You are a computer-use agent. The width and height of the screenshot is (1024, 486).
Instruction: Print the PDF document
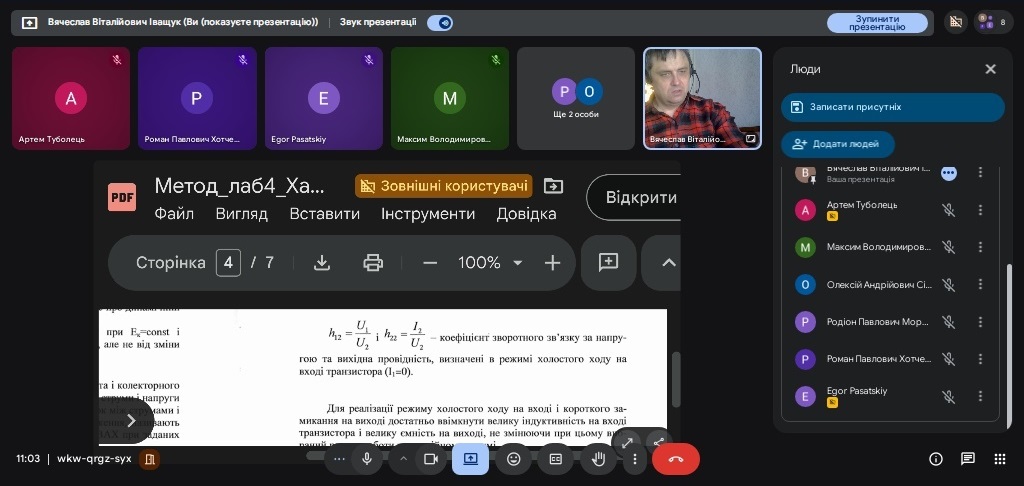pos(373,263)
